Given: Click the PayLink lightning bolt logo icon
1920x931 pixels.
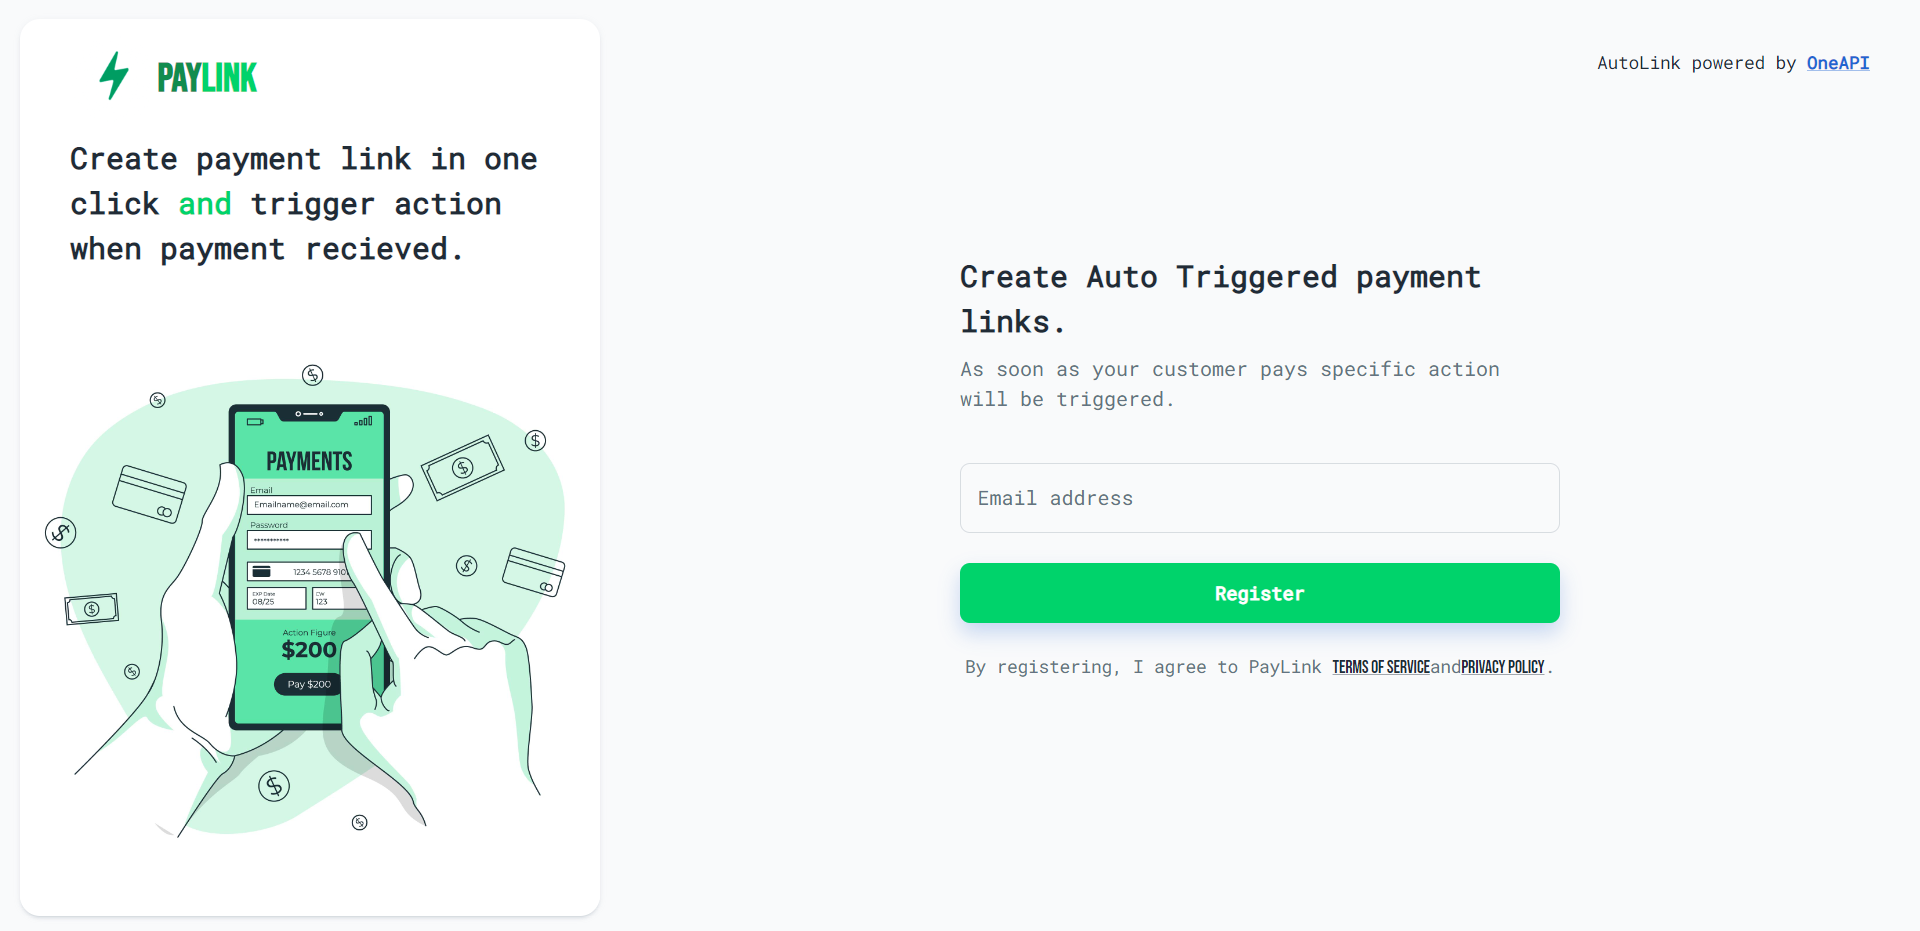Looking at the screenshot, I should [114, 76].
